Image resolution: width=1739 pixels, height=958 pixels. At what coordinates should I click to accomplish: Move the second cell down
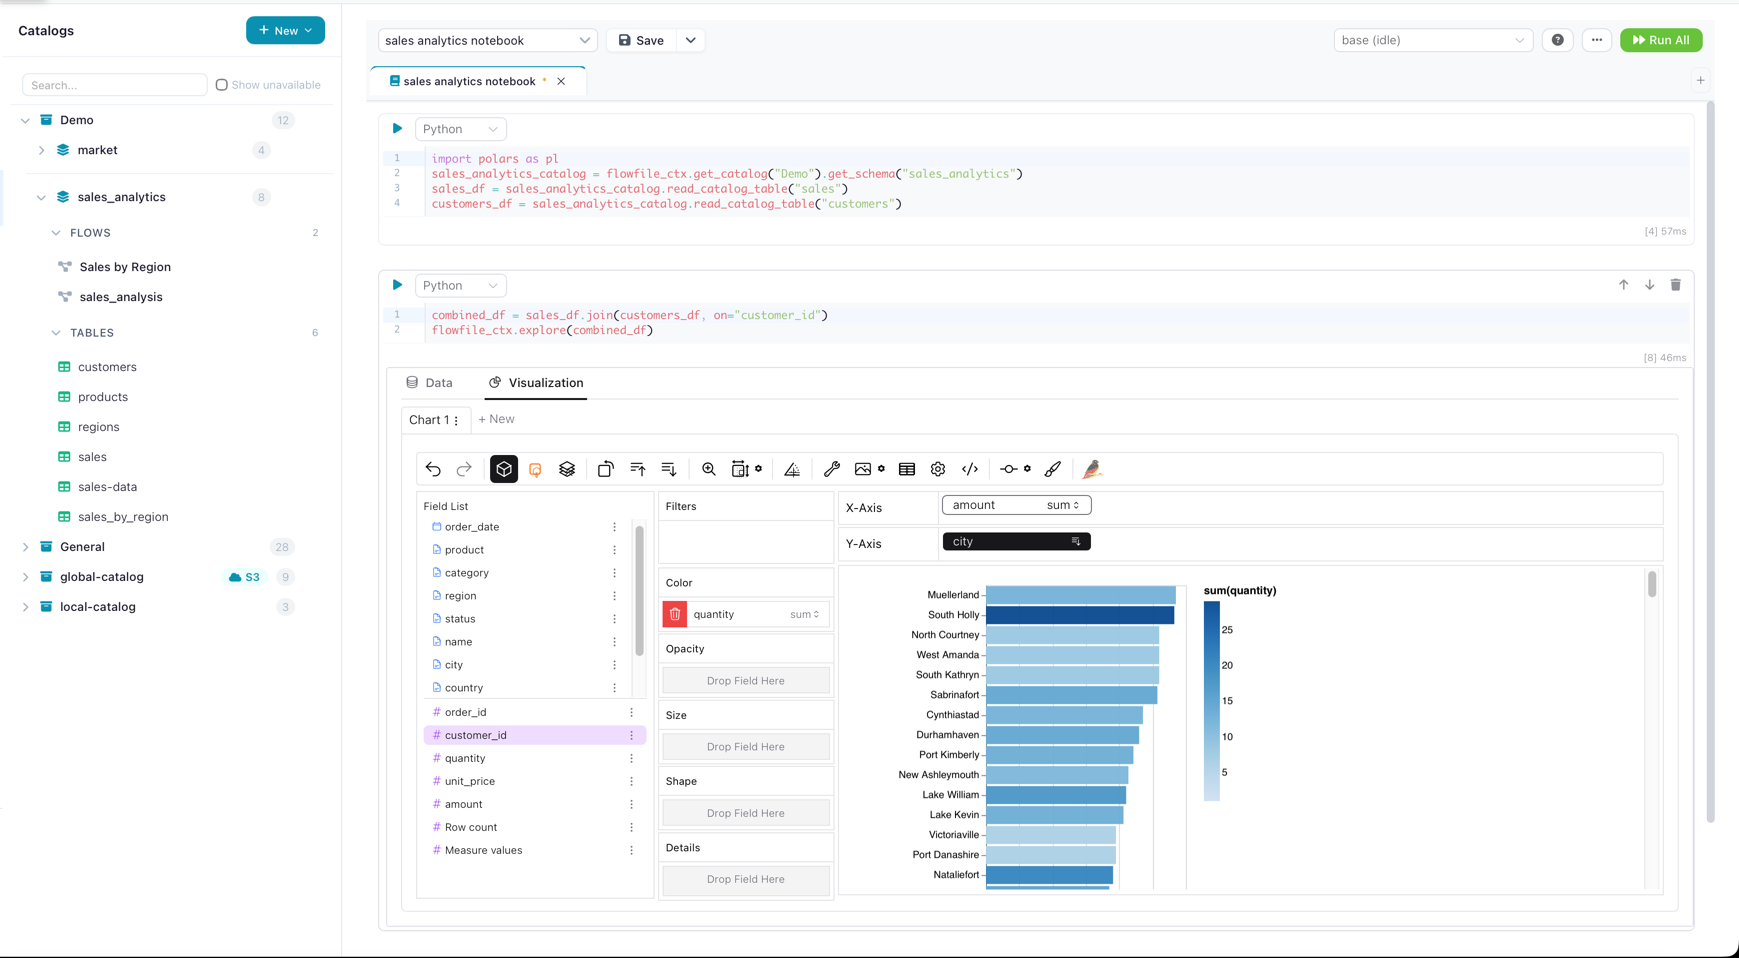[x=1649, y=285]
